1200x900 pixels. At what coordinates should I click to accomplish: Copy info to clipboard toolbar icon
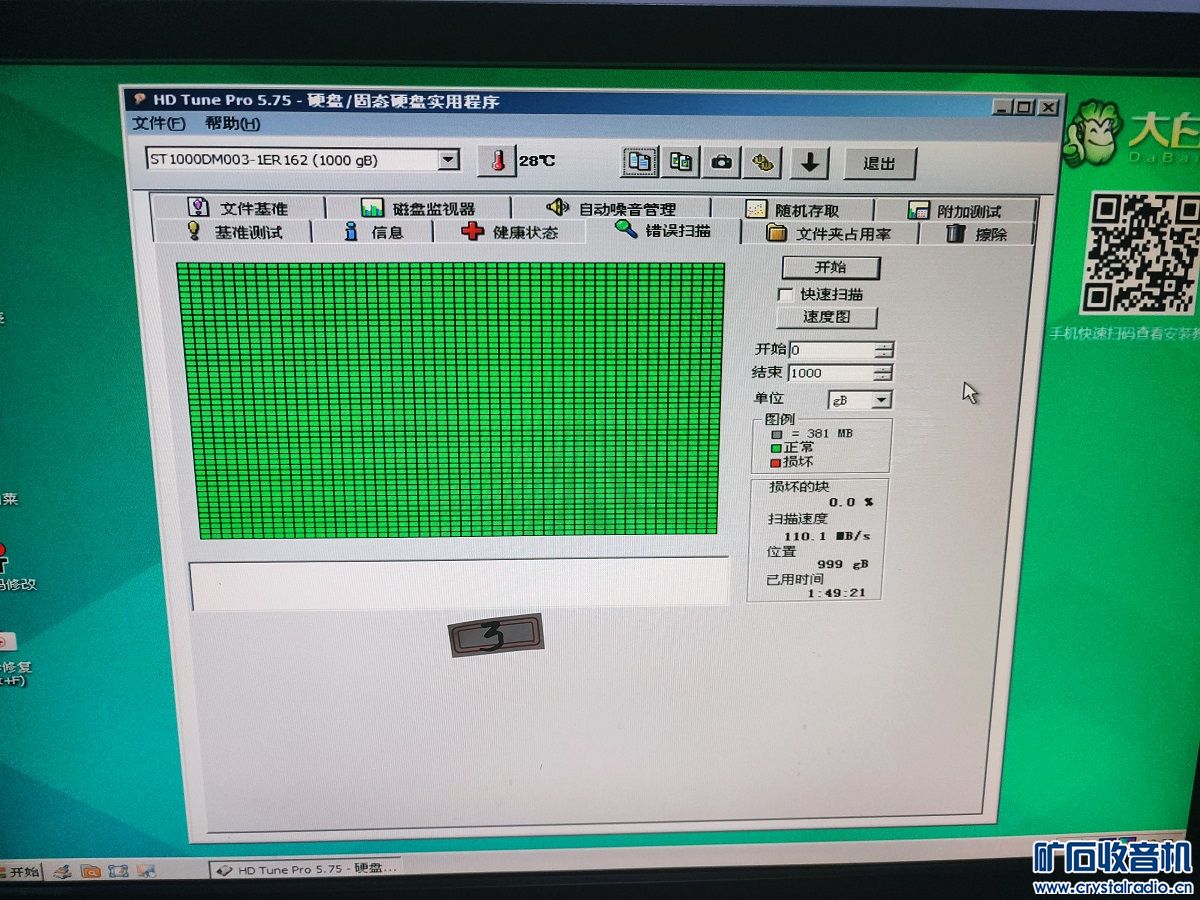point(640,161)
